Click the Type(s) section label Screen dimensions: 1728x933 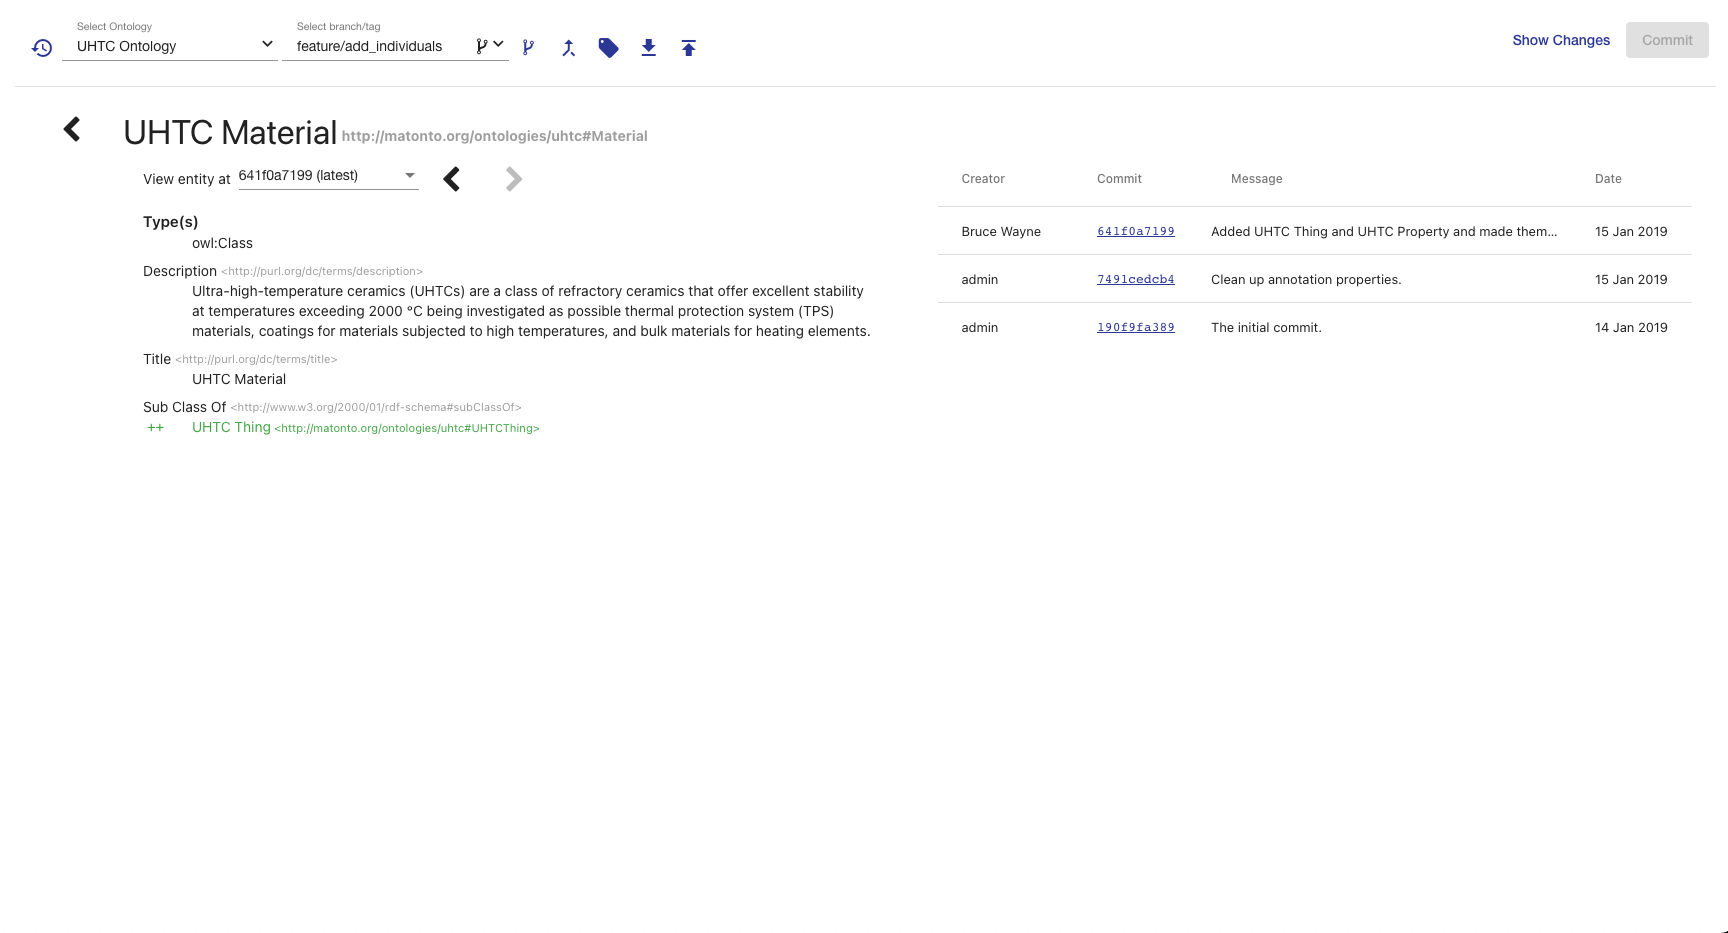click(x=170, y=221)
